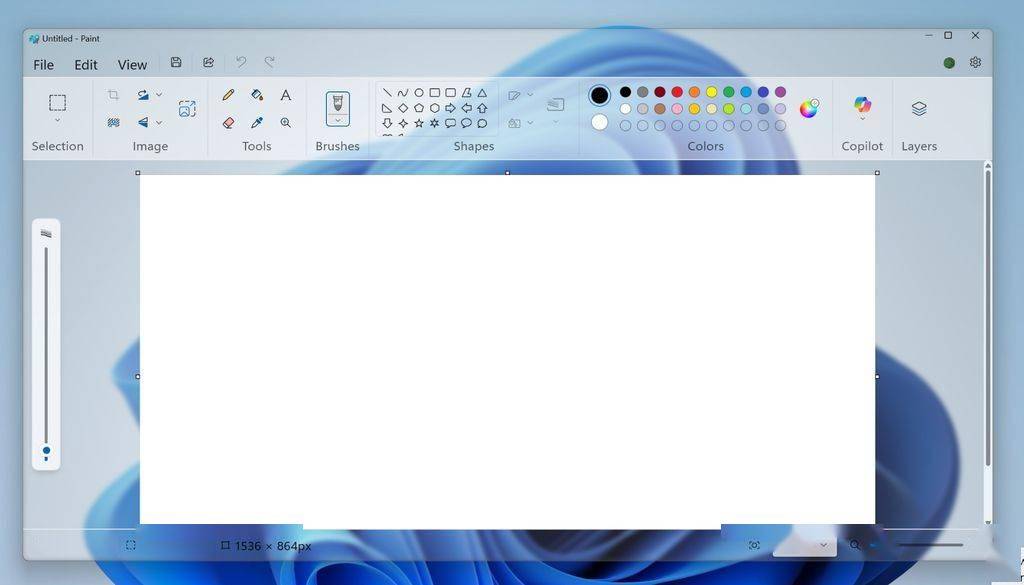Select the Pencil tool
Viewport: 1024px width, 585px height.
(x=227, y=95)
